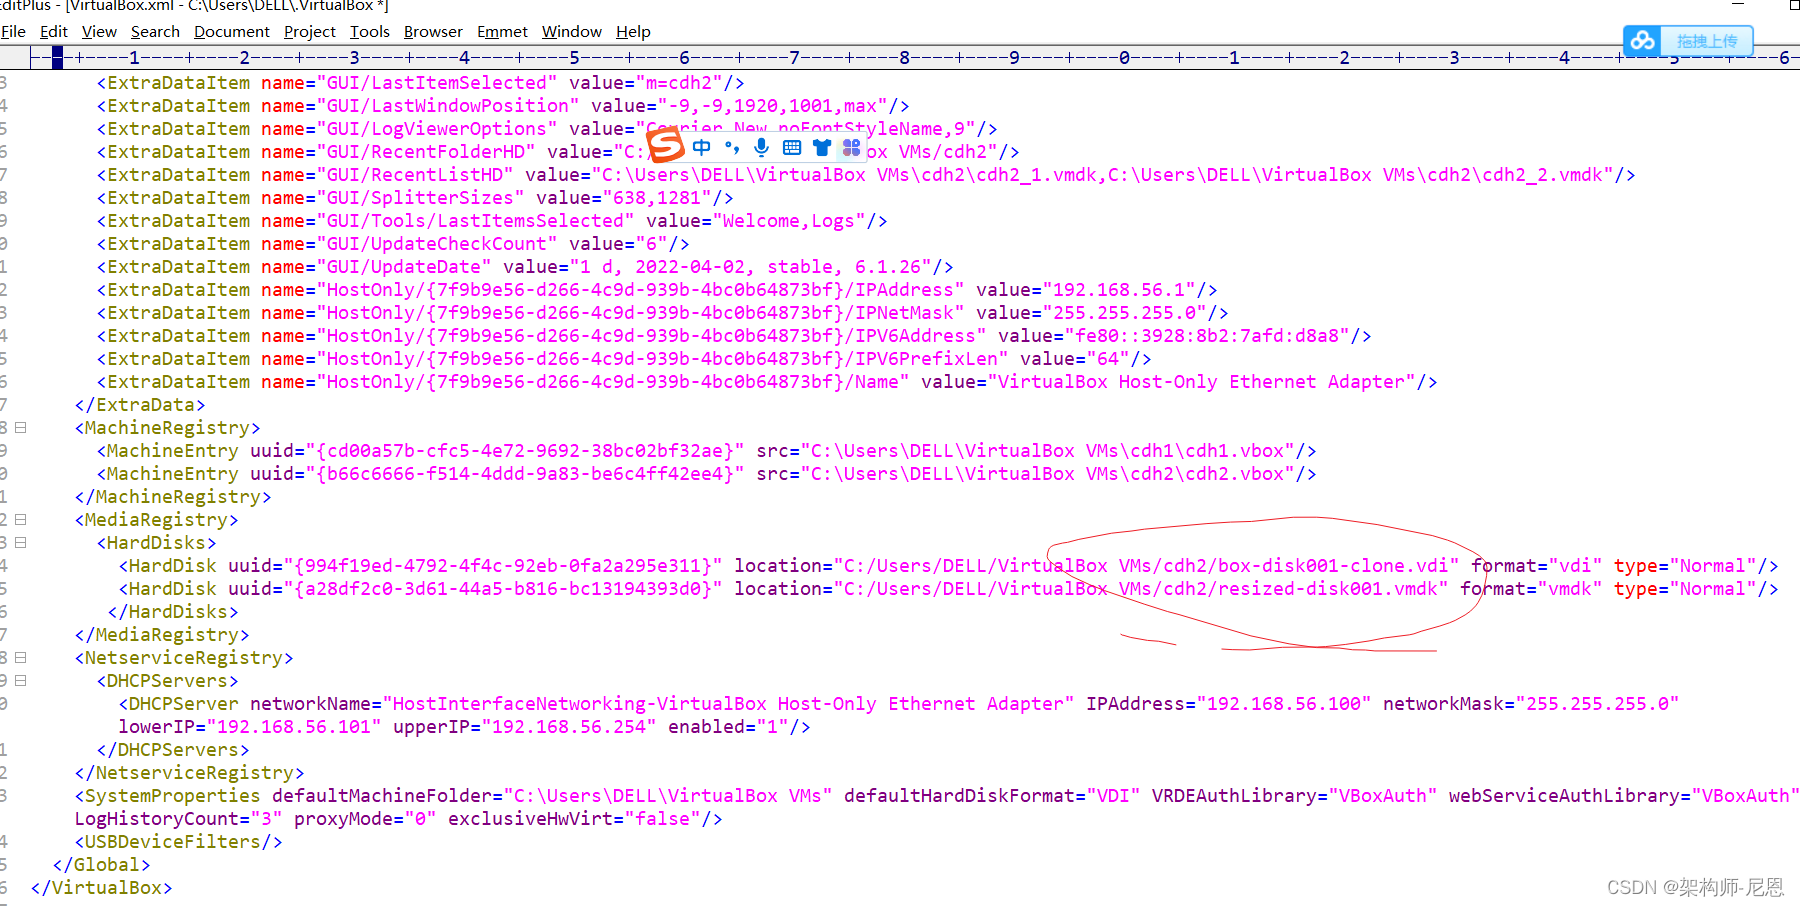Open the Edit menu
The image size is (1800, 906).
point(54,32)
